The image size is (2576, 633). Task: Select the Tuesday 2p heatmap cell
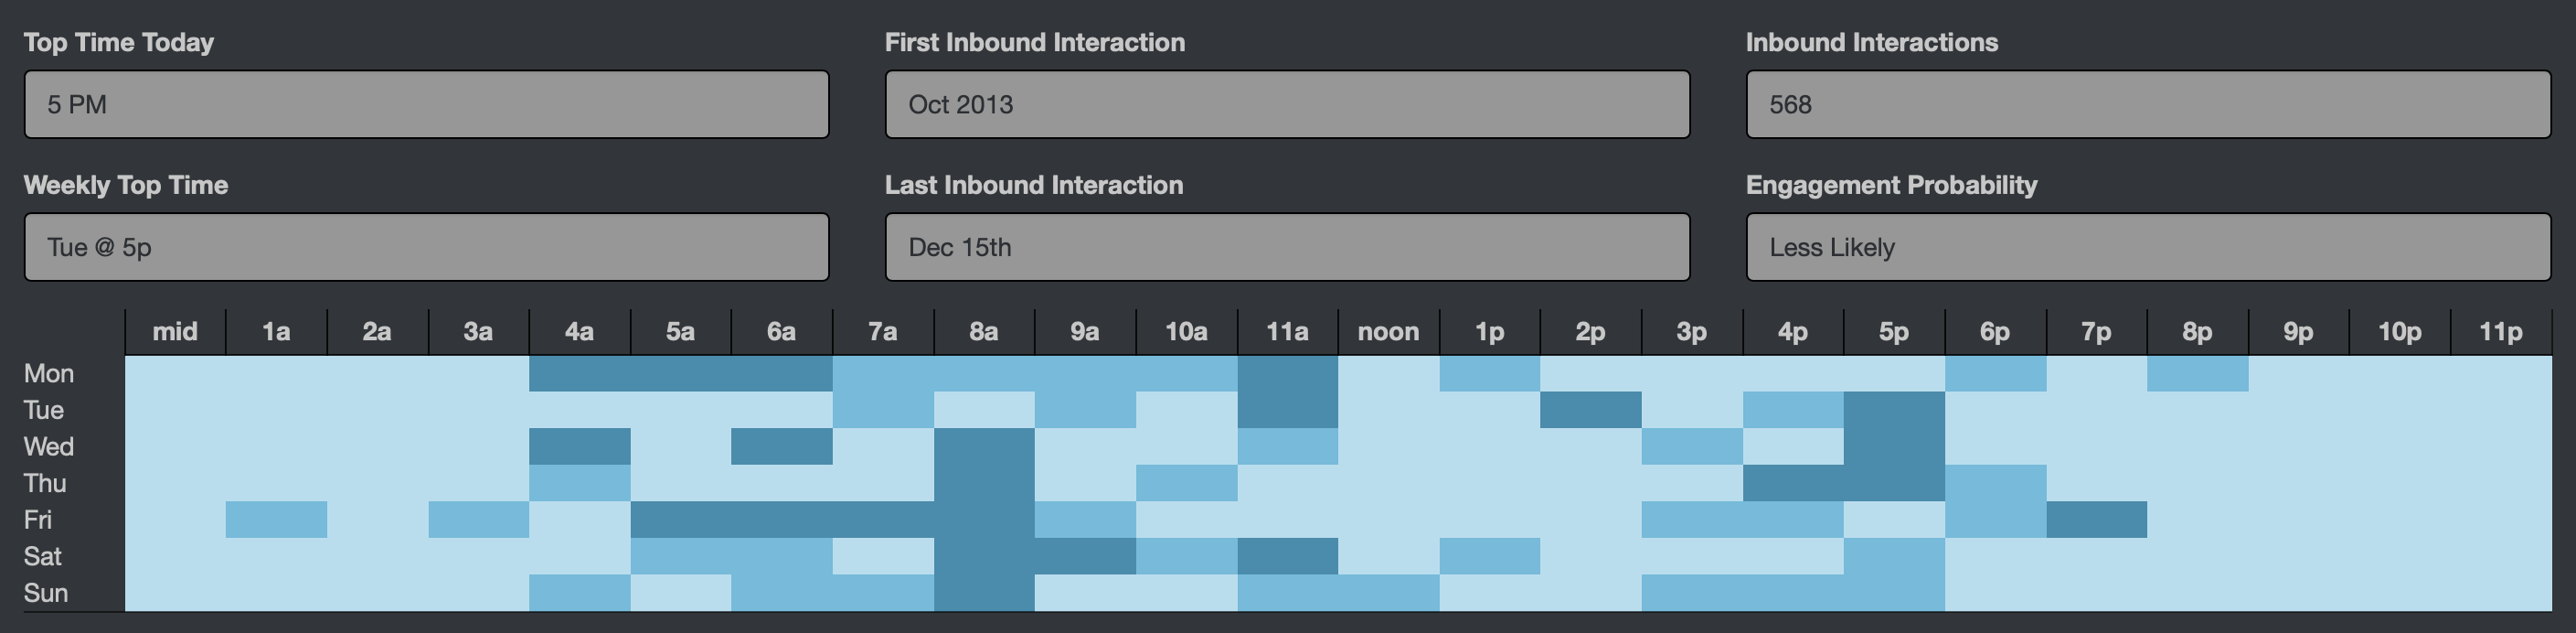[x=1590, y=410]
